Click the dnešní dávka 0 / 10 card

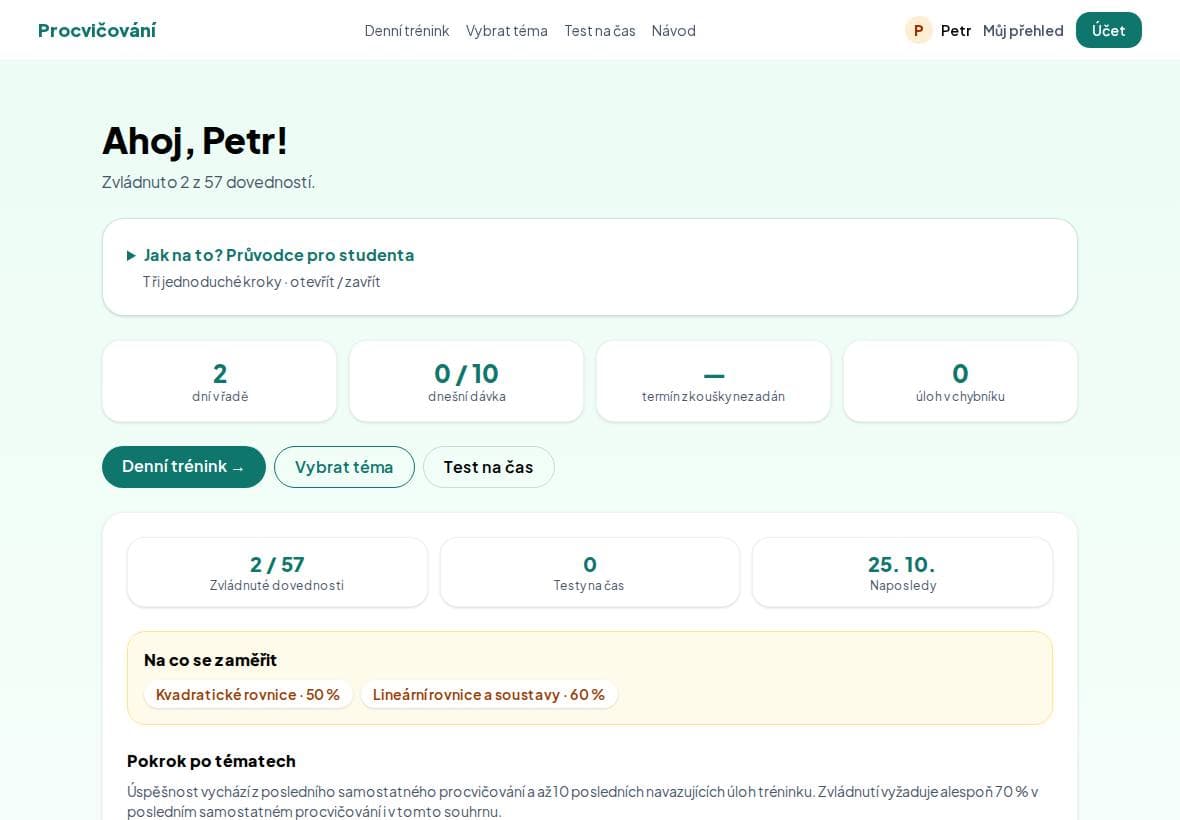click(466, 381)
